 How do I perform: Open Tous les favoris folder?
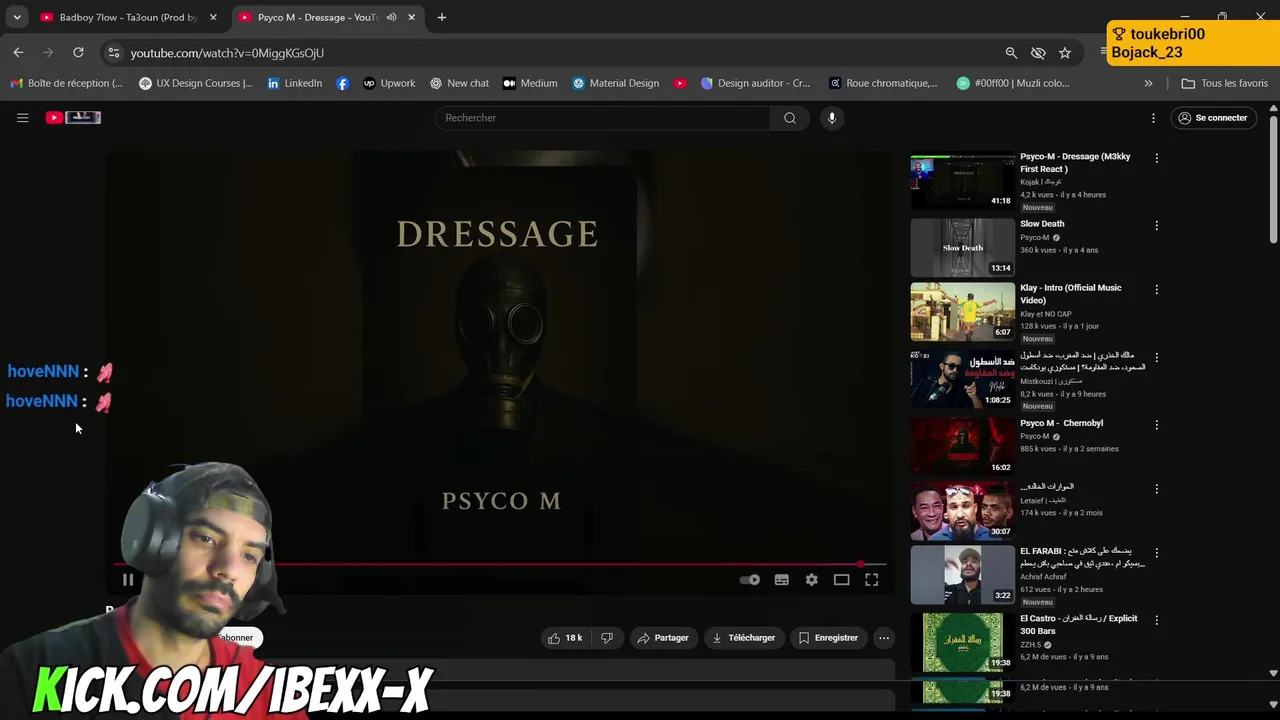(x=1225, y=83)
